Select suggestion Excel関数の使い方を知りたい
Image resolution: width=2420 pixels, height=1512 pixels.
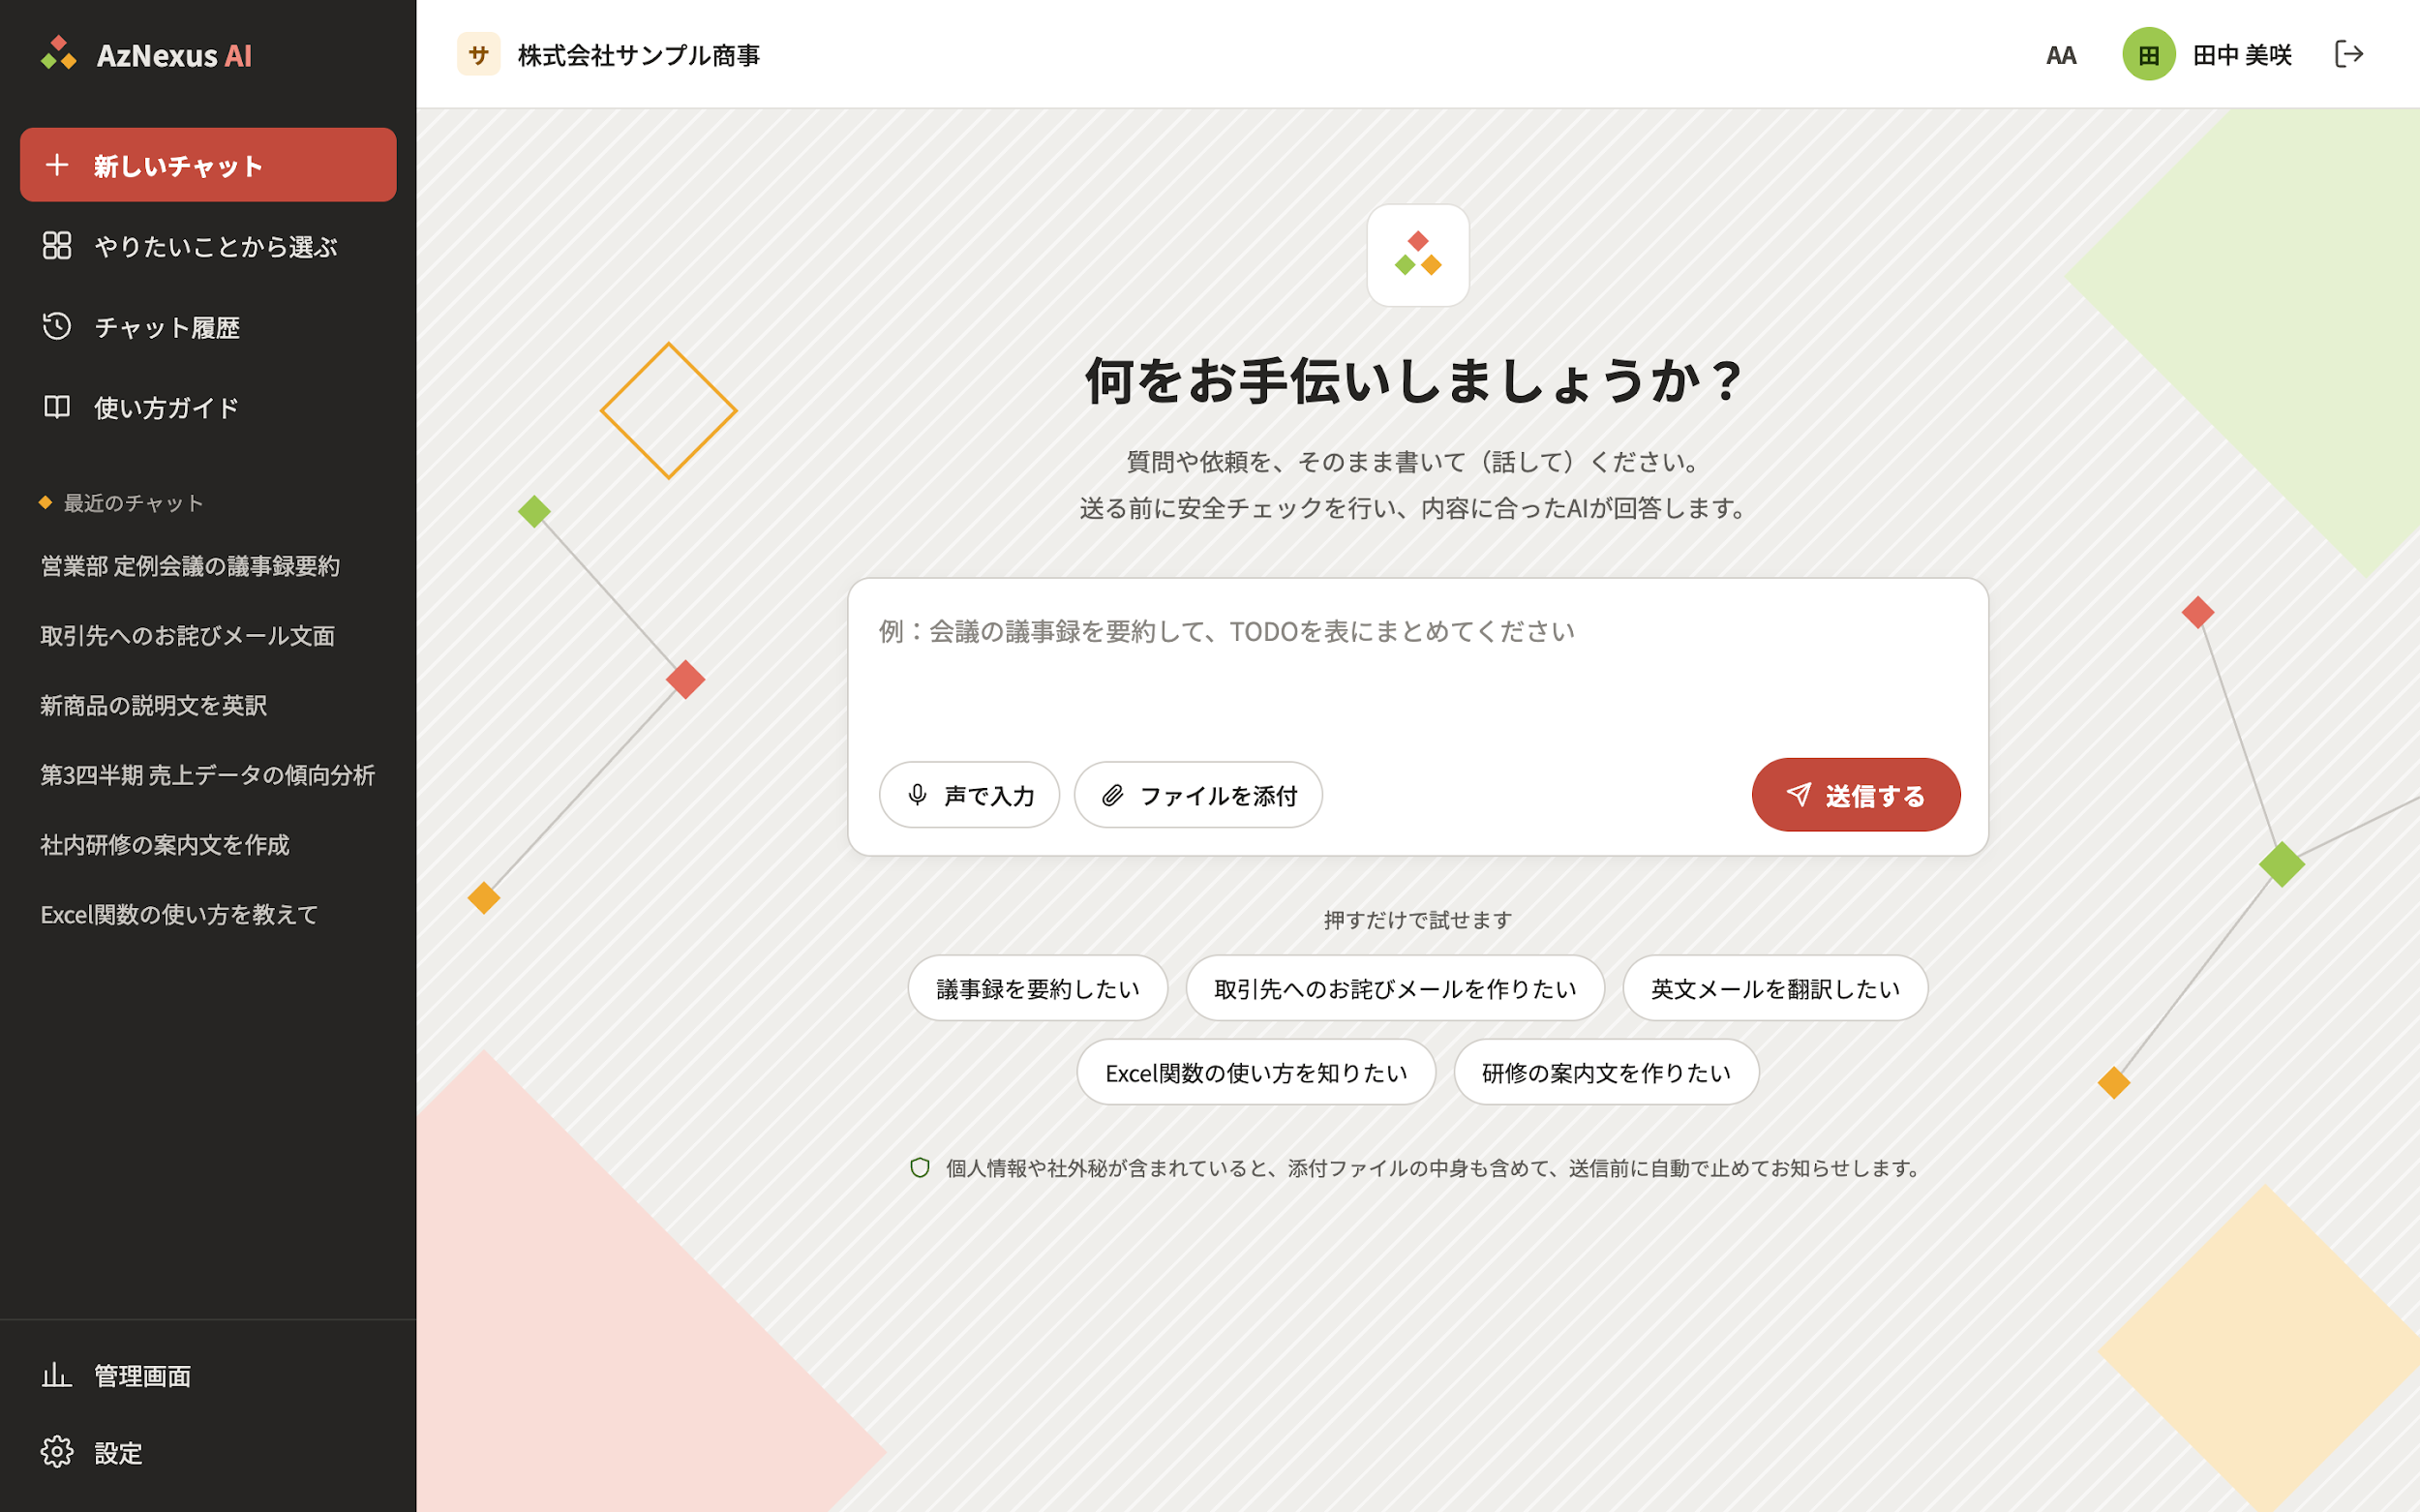tap(1256, 1072)
